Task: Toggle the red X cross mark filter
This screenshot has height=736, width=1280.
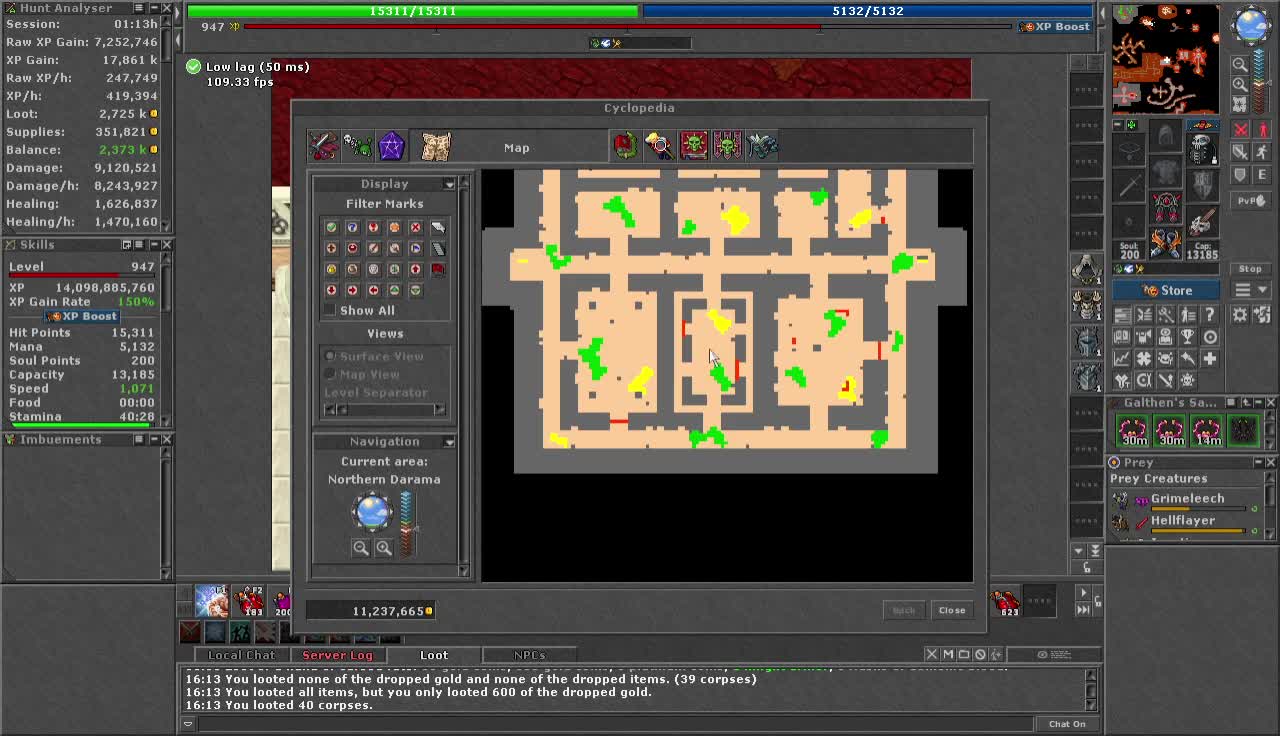Action: click(x=416, y=227)
